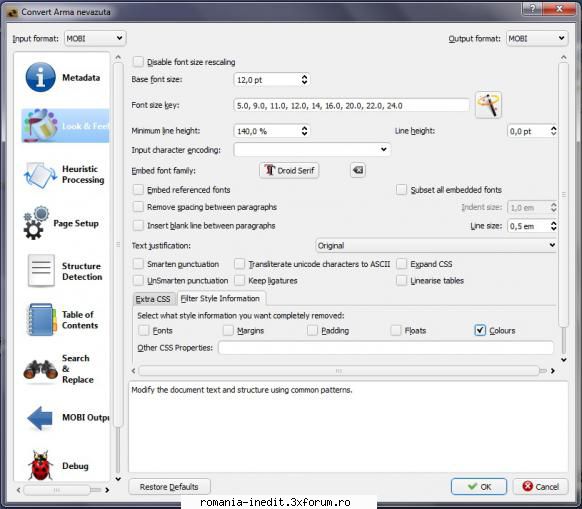Open the Output format dropdown
Viewport: 582px width, 509px height.
tap(537, 38)
